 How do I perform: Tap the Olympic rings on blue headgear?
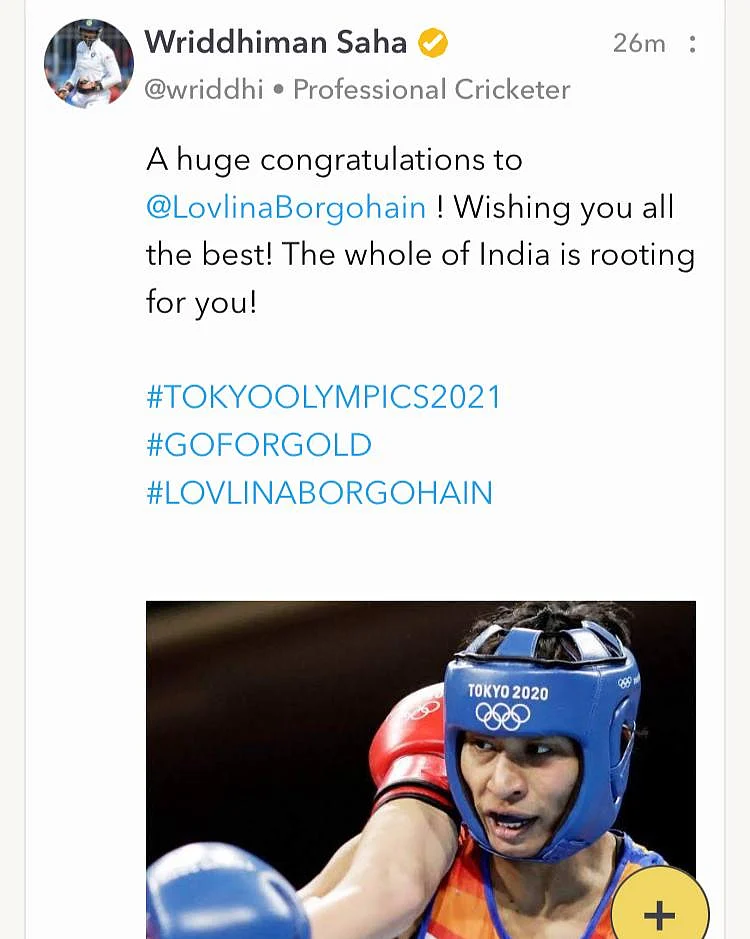click(503, 716)
